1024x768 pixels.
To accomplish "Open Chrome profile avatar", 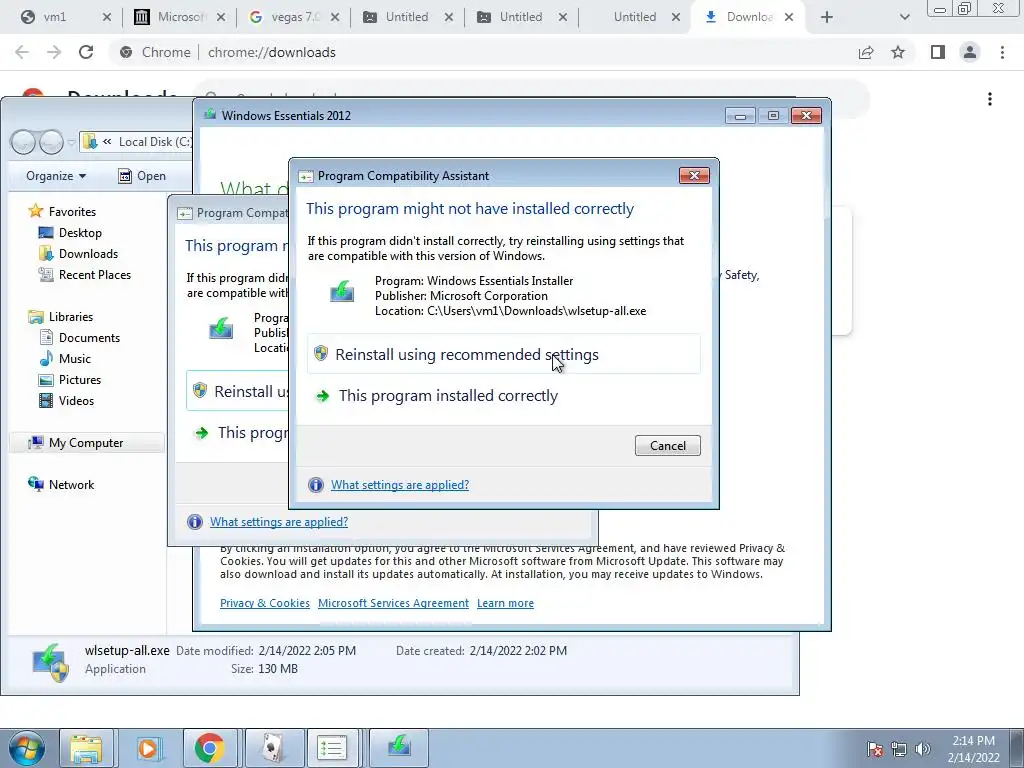I will [970, 52].
